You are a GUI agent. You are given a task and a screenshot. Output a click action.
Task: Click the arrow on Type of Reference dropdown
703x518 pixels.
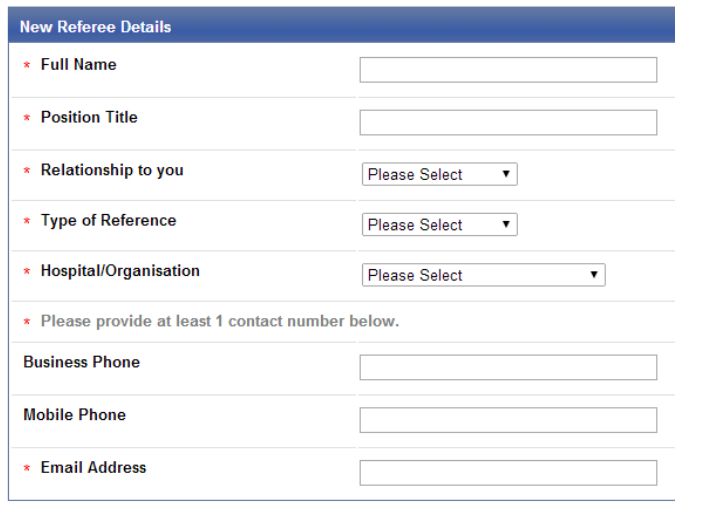tap(506, 224)
